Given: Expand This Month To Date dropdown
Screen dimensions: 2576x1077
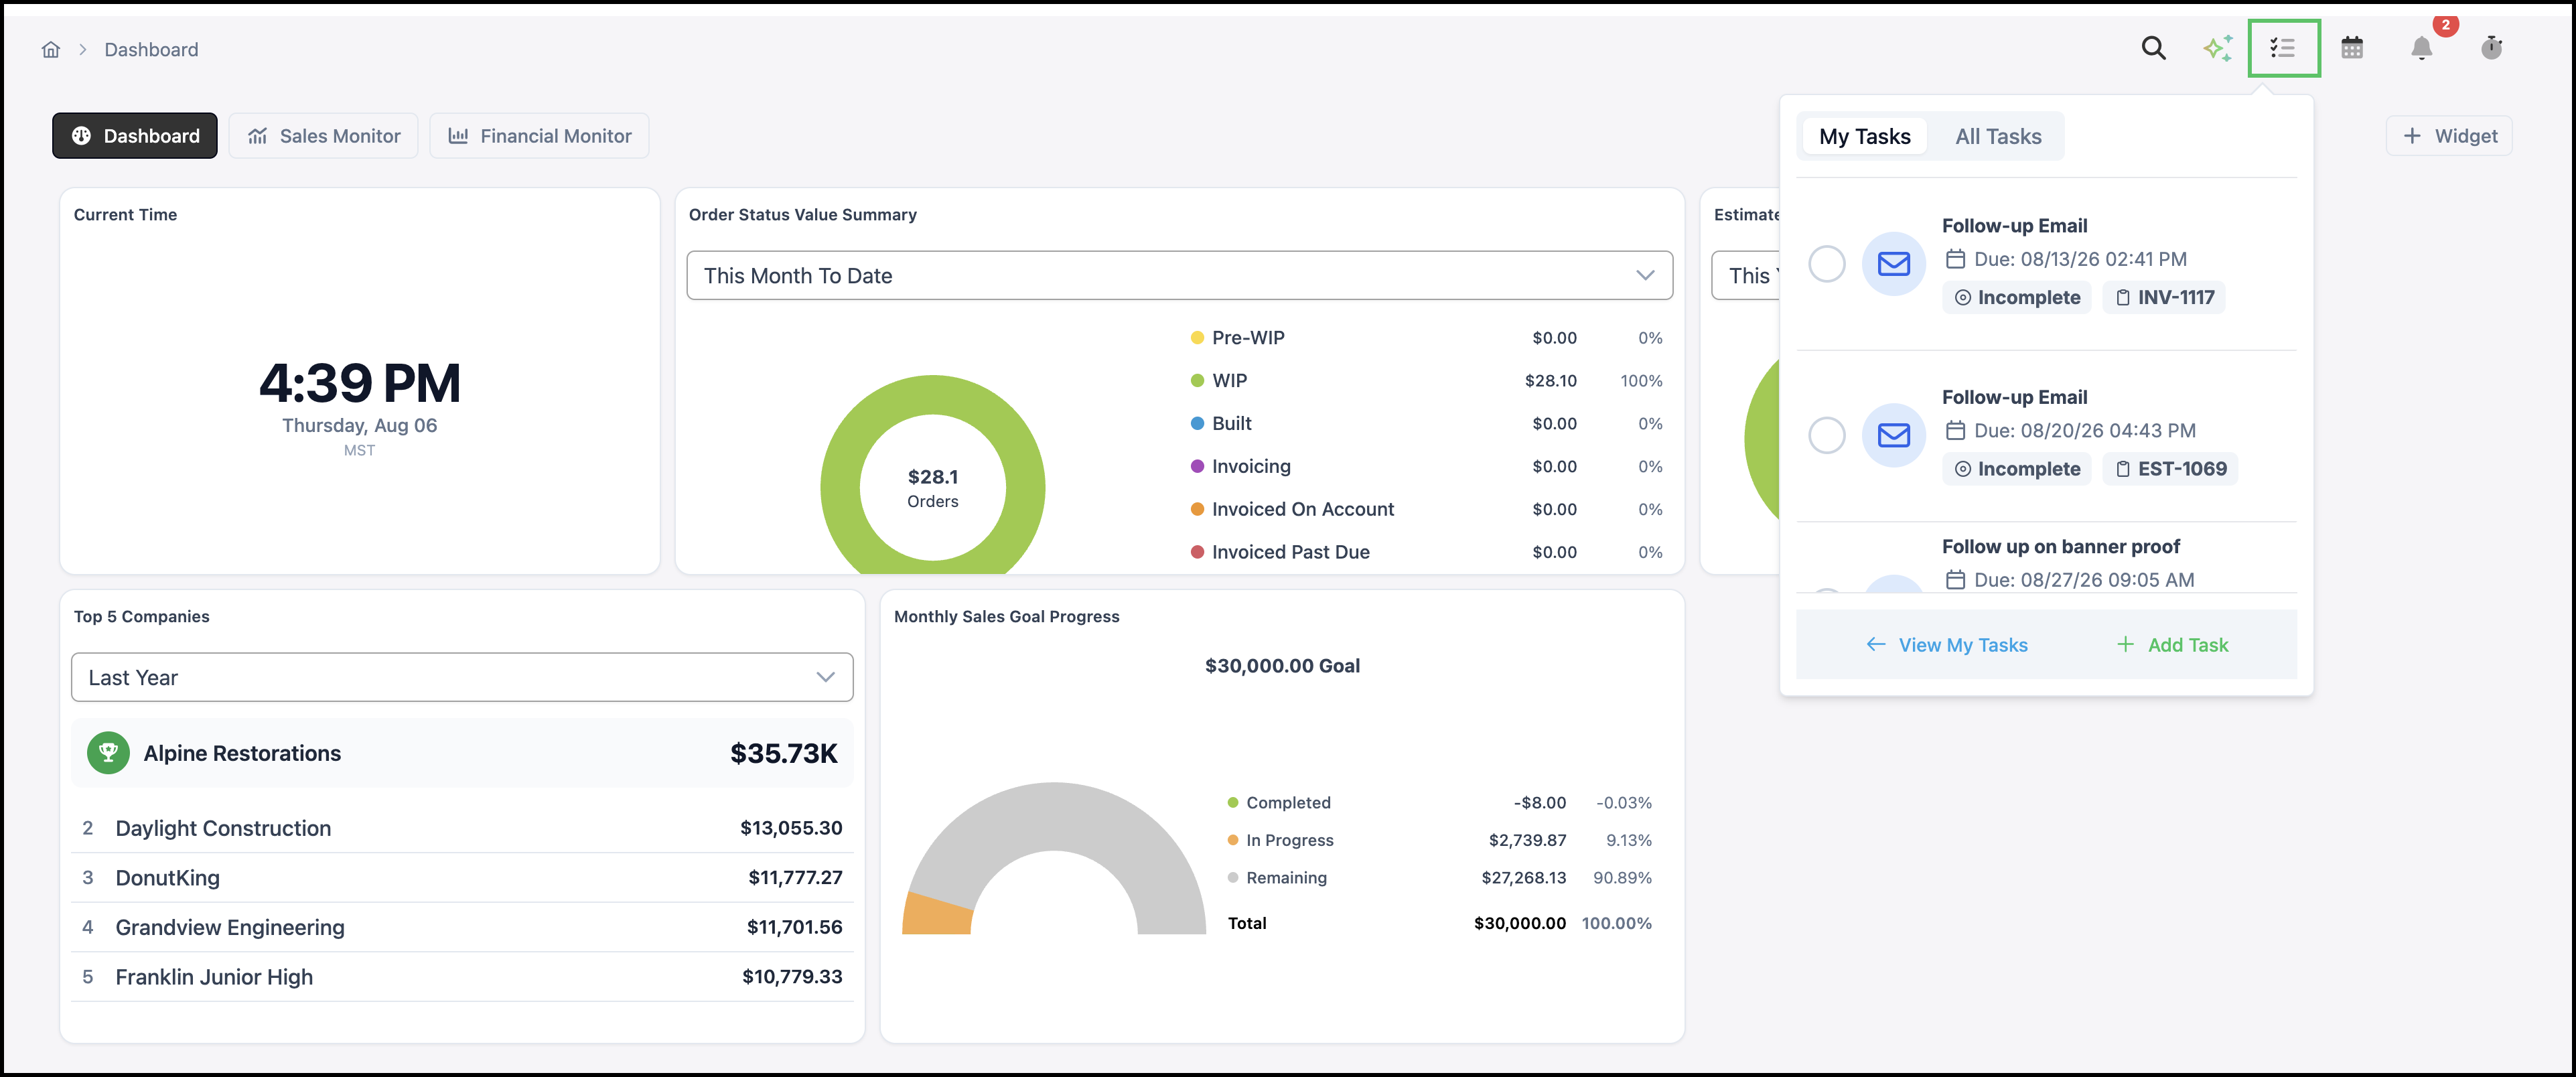Looking at the screenshot, I should tap(1179, 275).
